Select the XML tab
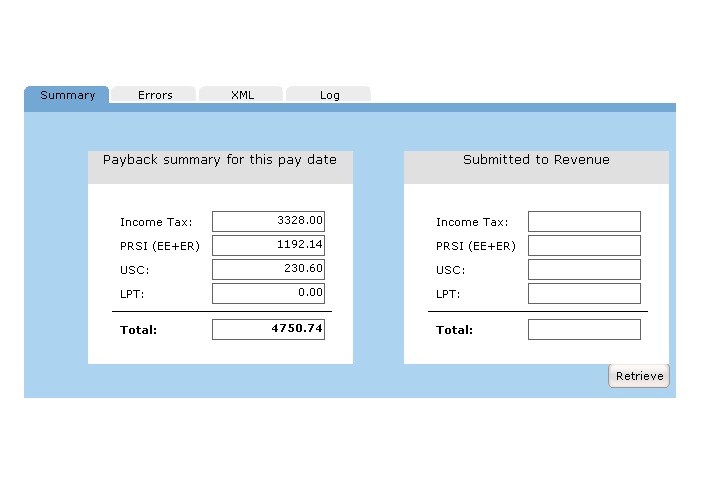 pyautogui.click(x=242, y=95)
